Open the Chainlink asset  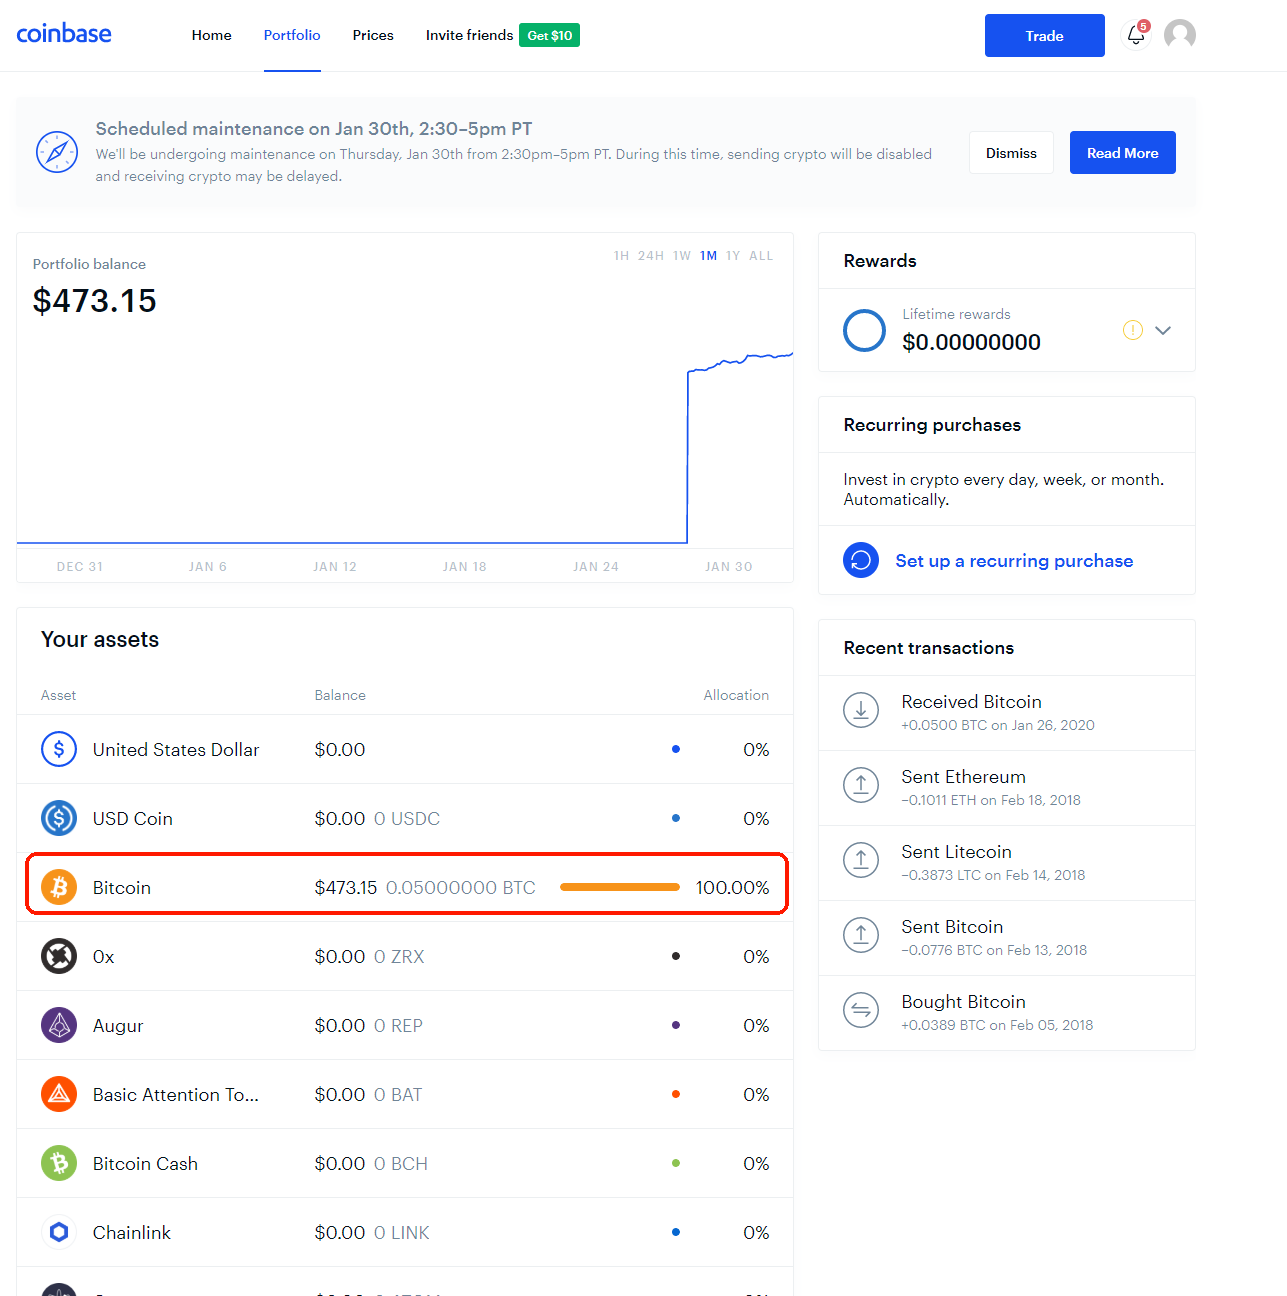tap(405, 1232)
